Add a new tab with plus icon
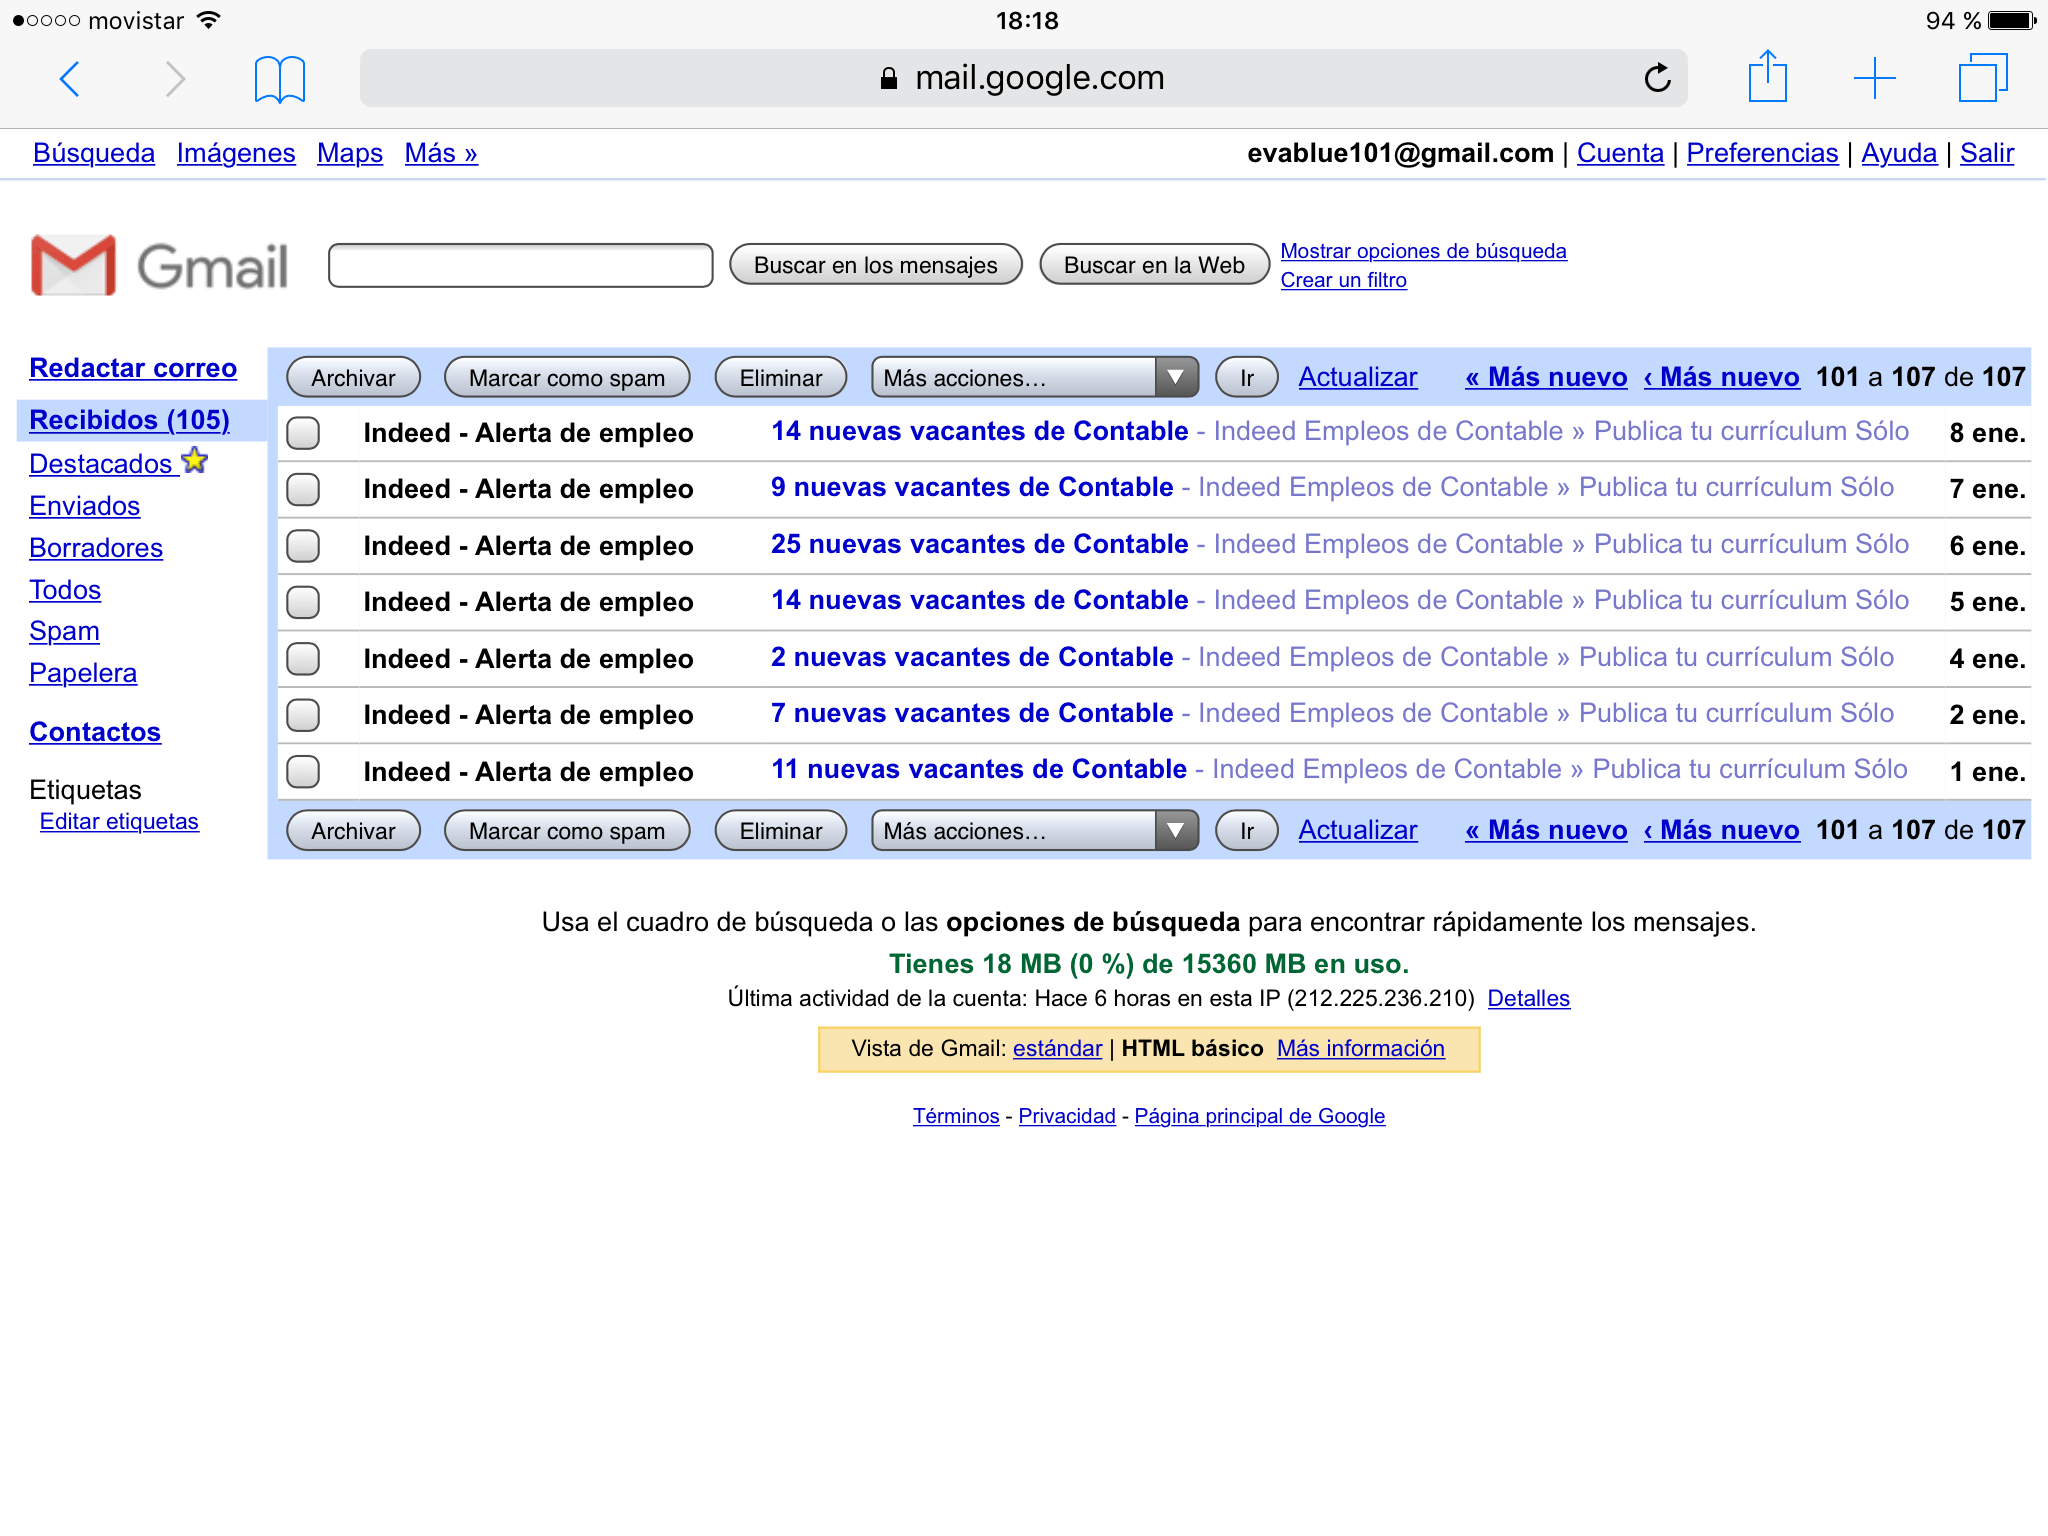The width and height of the screenshot is (2048, 1536). point(1874,78)
